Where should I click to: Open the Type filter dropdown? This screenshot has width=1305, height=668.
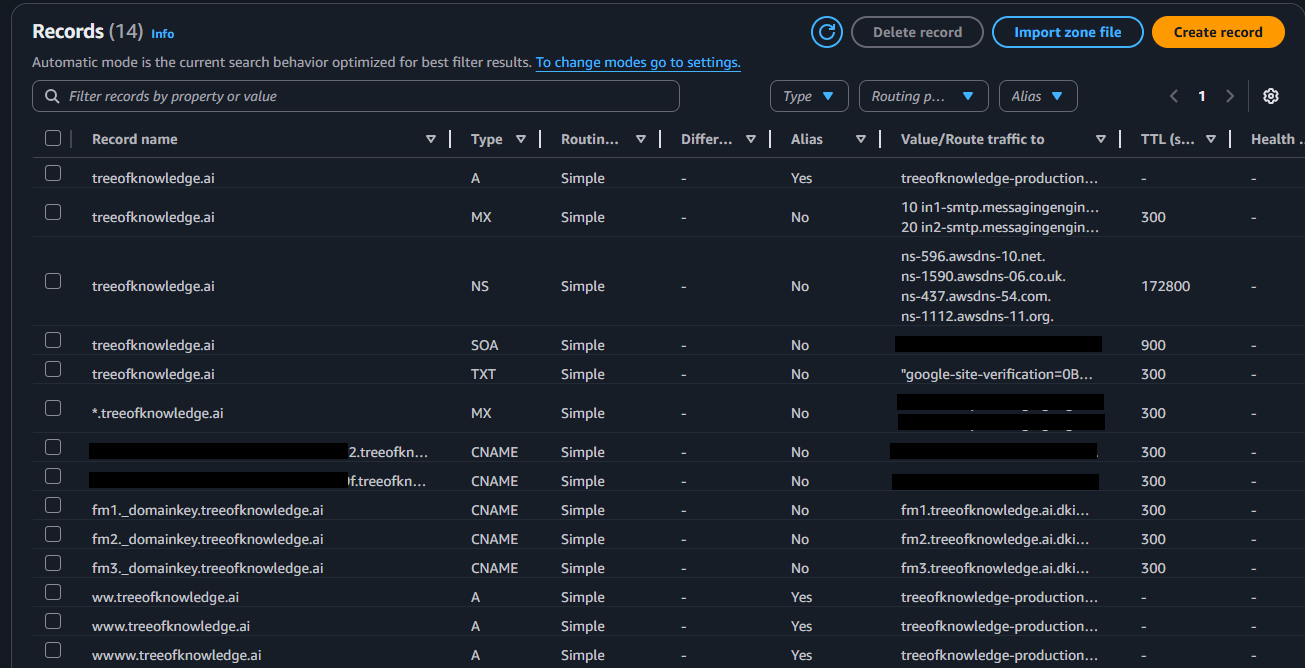(x=809, y=96)
